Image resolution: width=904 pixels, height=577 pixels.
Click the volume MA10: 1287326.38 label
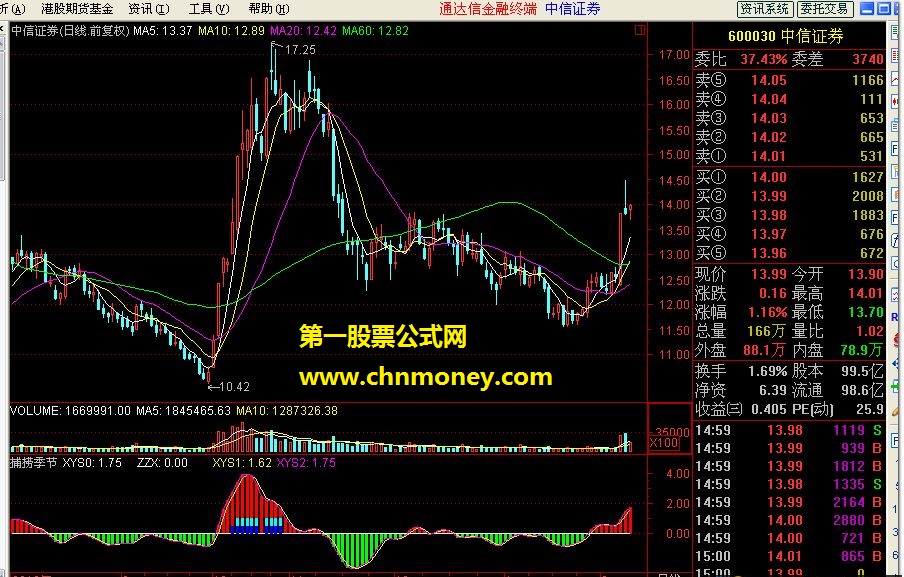[287, 411]
